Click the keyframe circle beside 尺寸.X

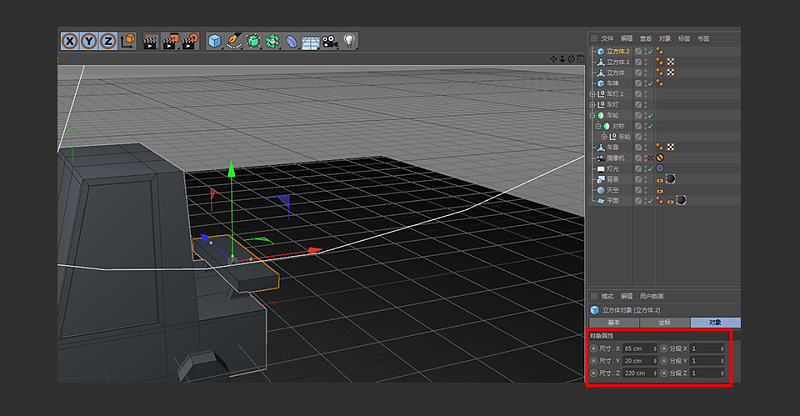pyautogui.click(x=593, y=349)
